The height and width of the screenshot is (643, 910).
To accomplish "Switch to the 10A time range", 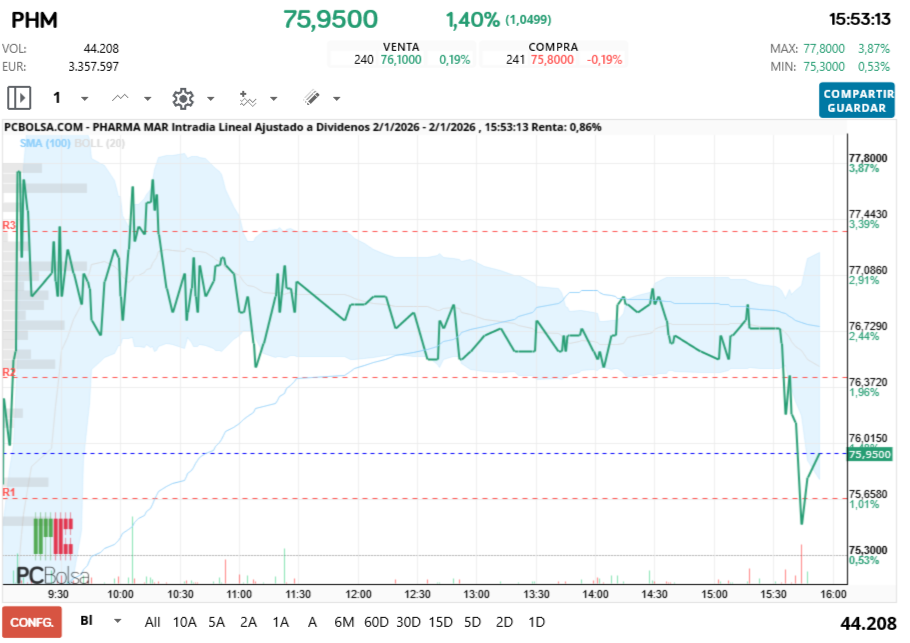I will (185, 622).
